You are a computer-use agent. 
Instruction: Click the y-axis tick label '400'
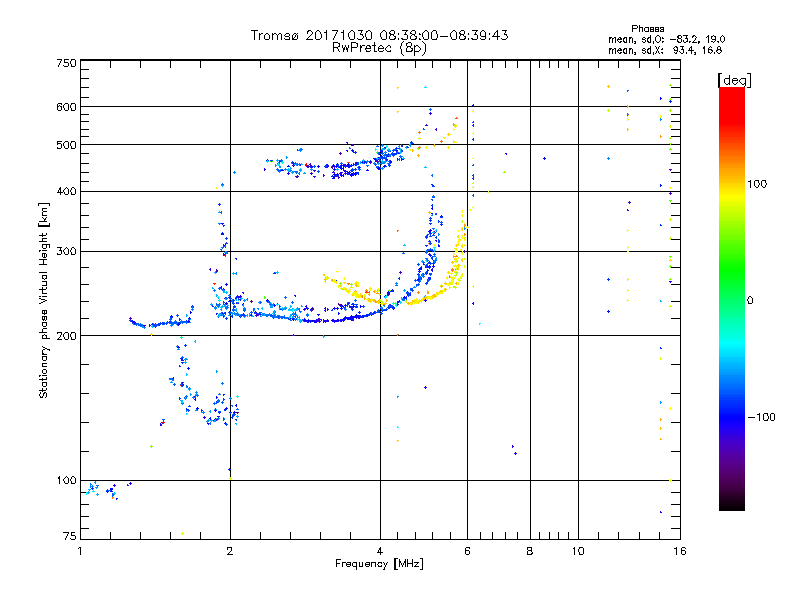66,191
